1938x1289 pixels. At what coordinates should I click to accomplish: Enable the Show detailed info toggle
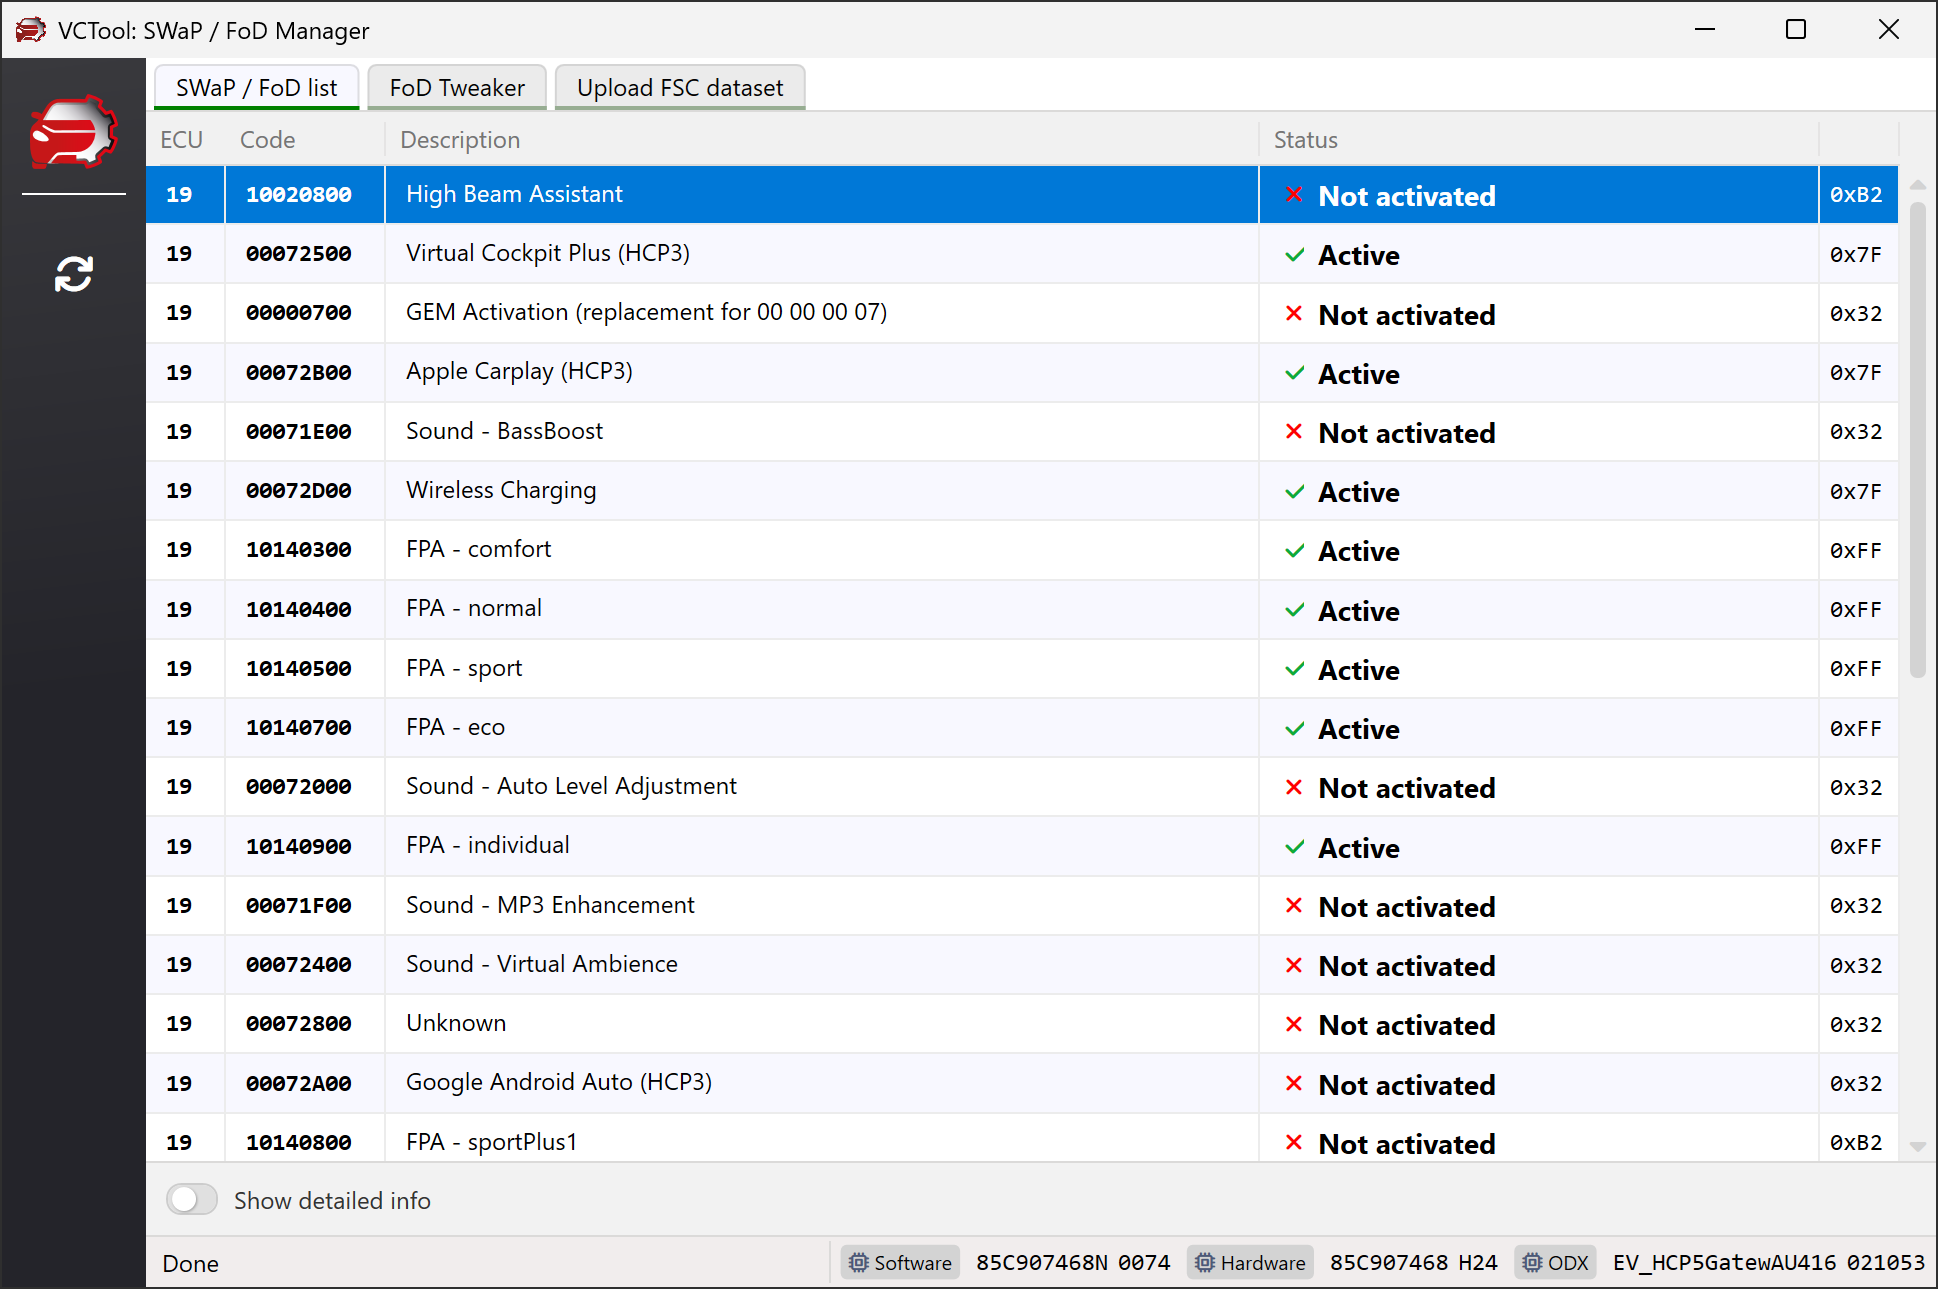click(192, 1200)
